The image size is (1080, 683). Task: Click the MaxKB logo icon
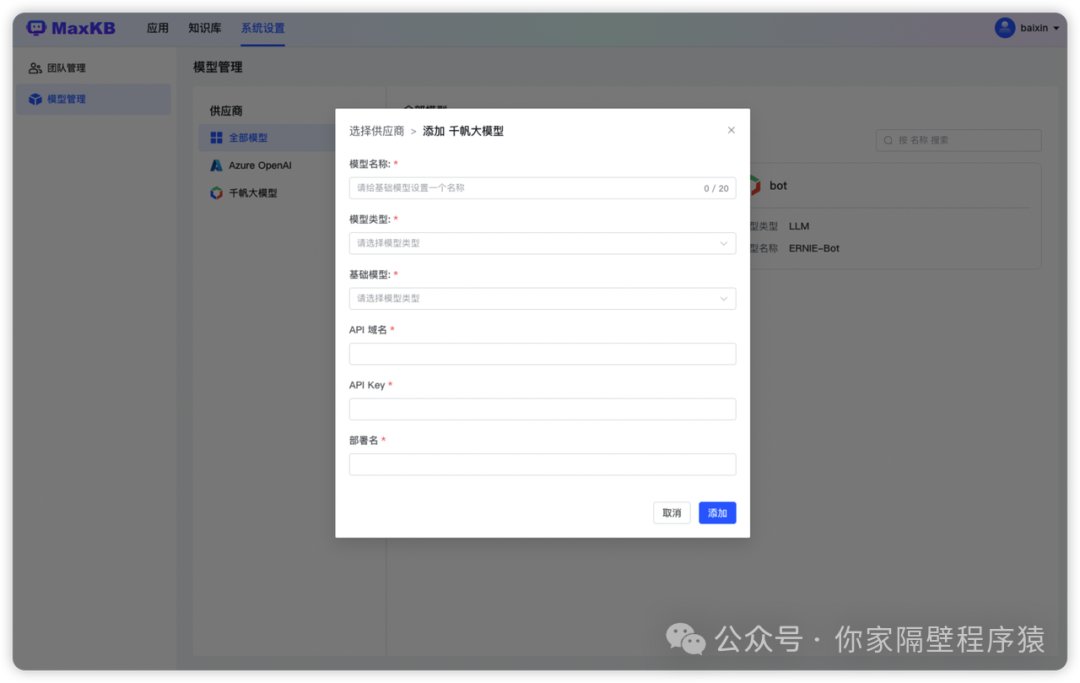(x=37, y=27)
